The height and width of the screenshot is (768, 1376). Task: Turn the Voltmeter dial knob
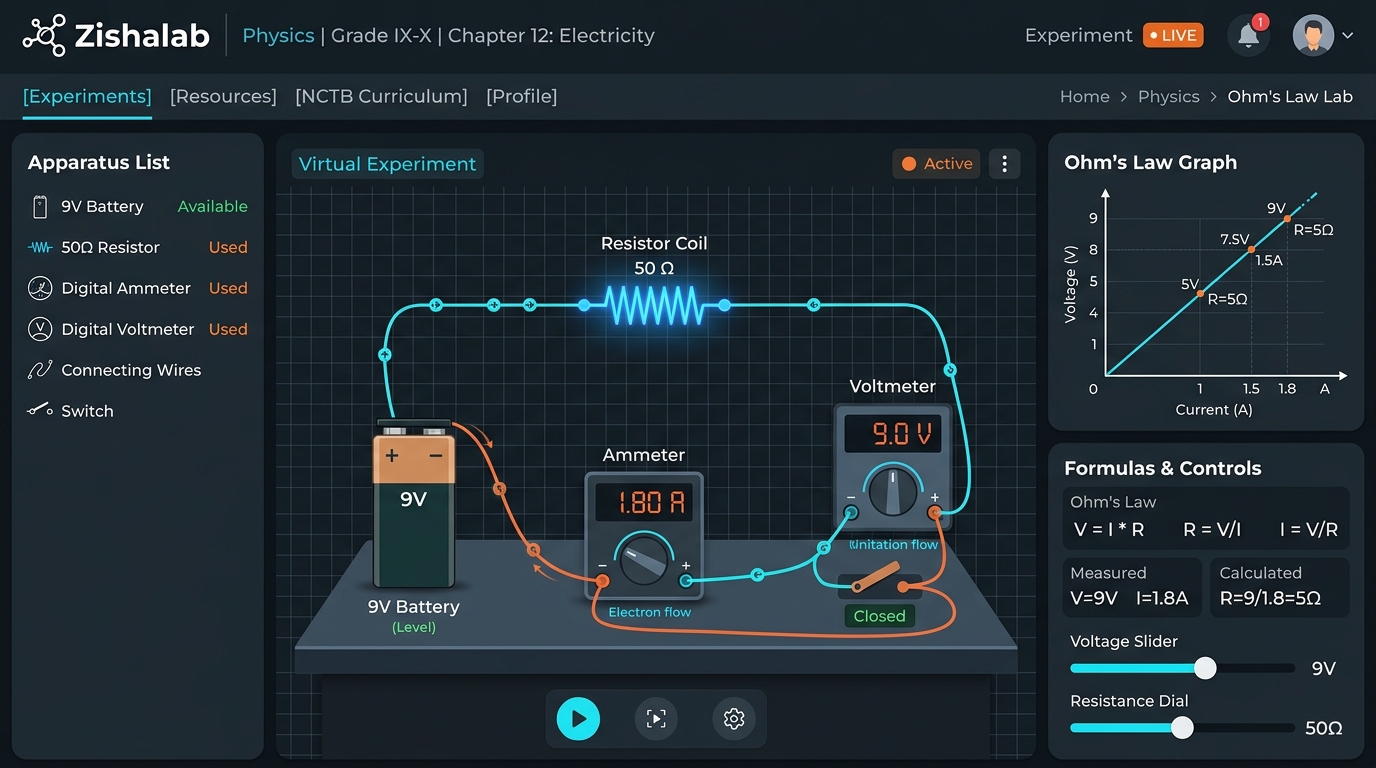coord(892,491)
